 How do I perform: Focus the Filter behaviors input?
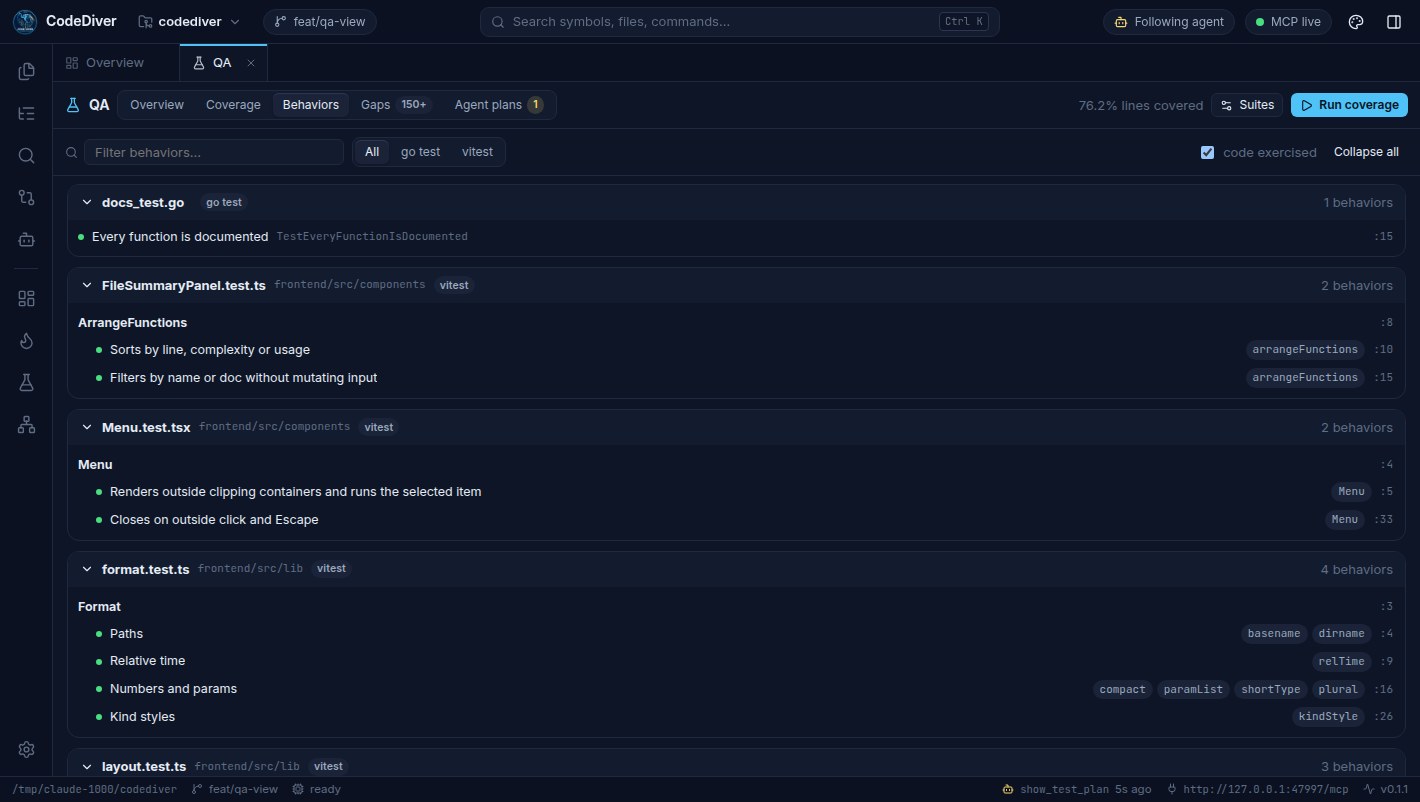(213, 152)
